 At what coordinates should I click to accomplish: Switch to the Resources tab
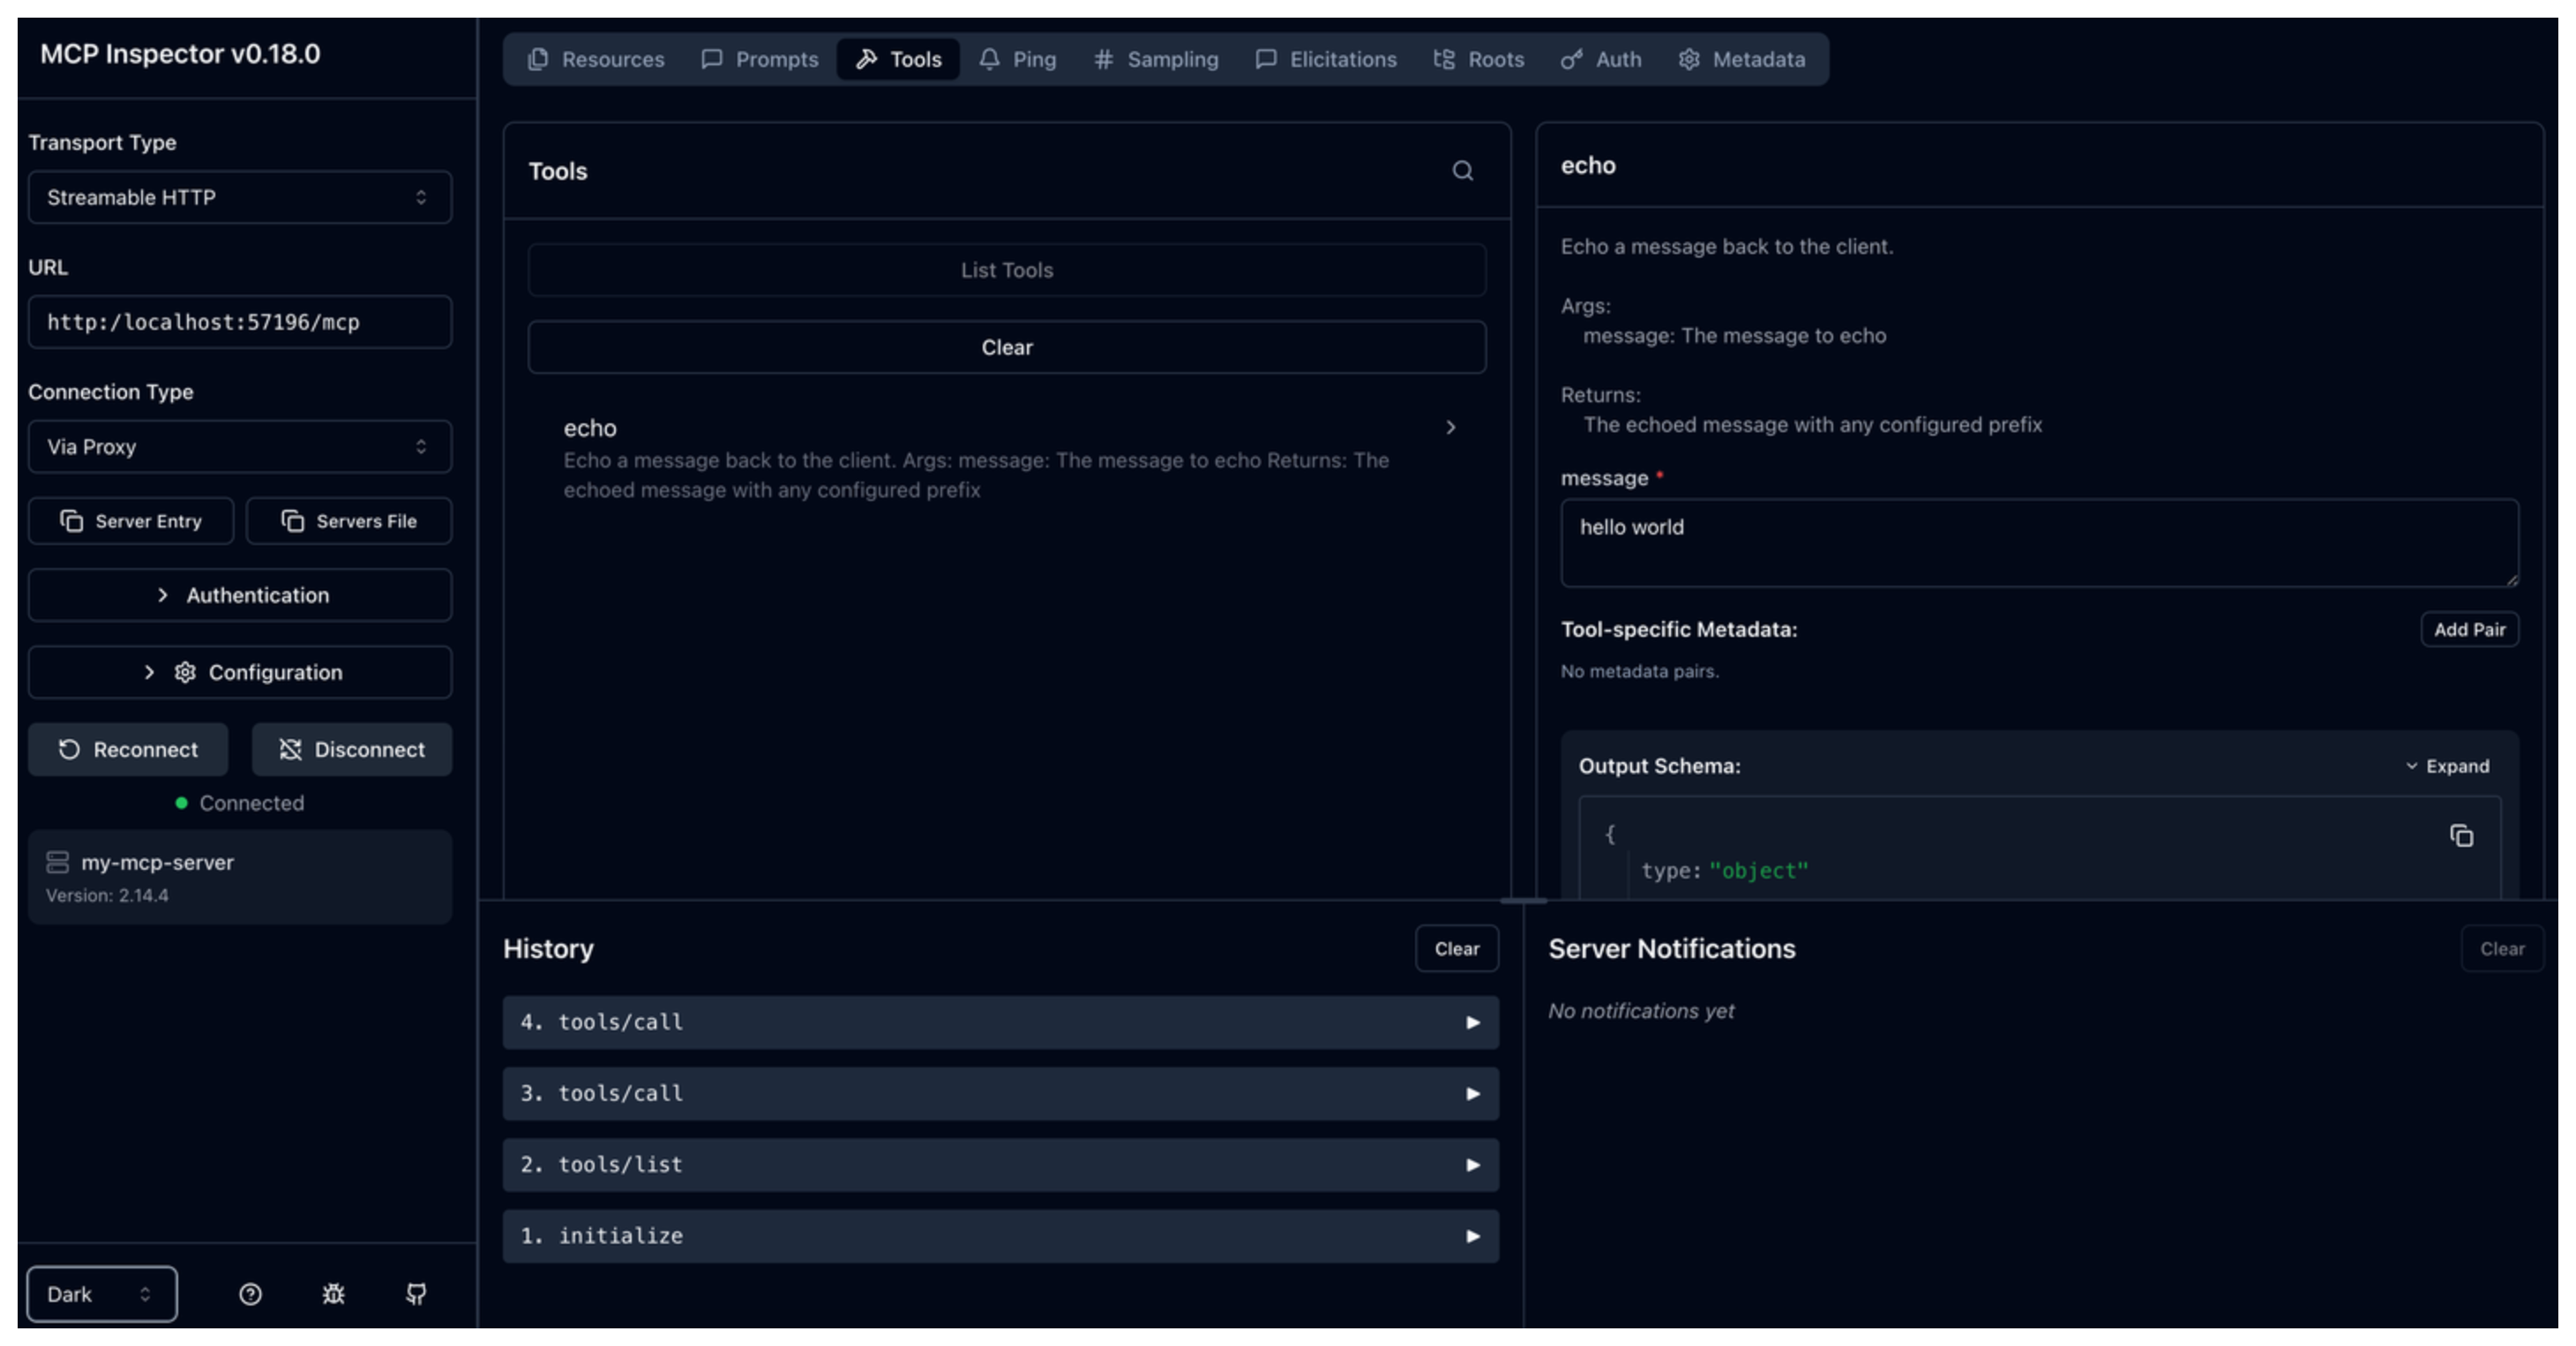pos(596,59)
